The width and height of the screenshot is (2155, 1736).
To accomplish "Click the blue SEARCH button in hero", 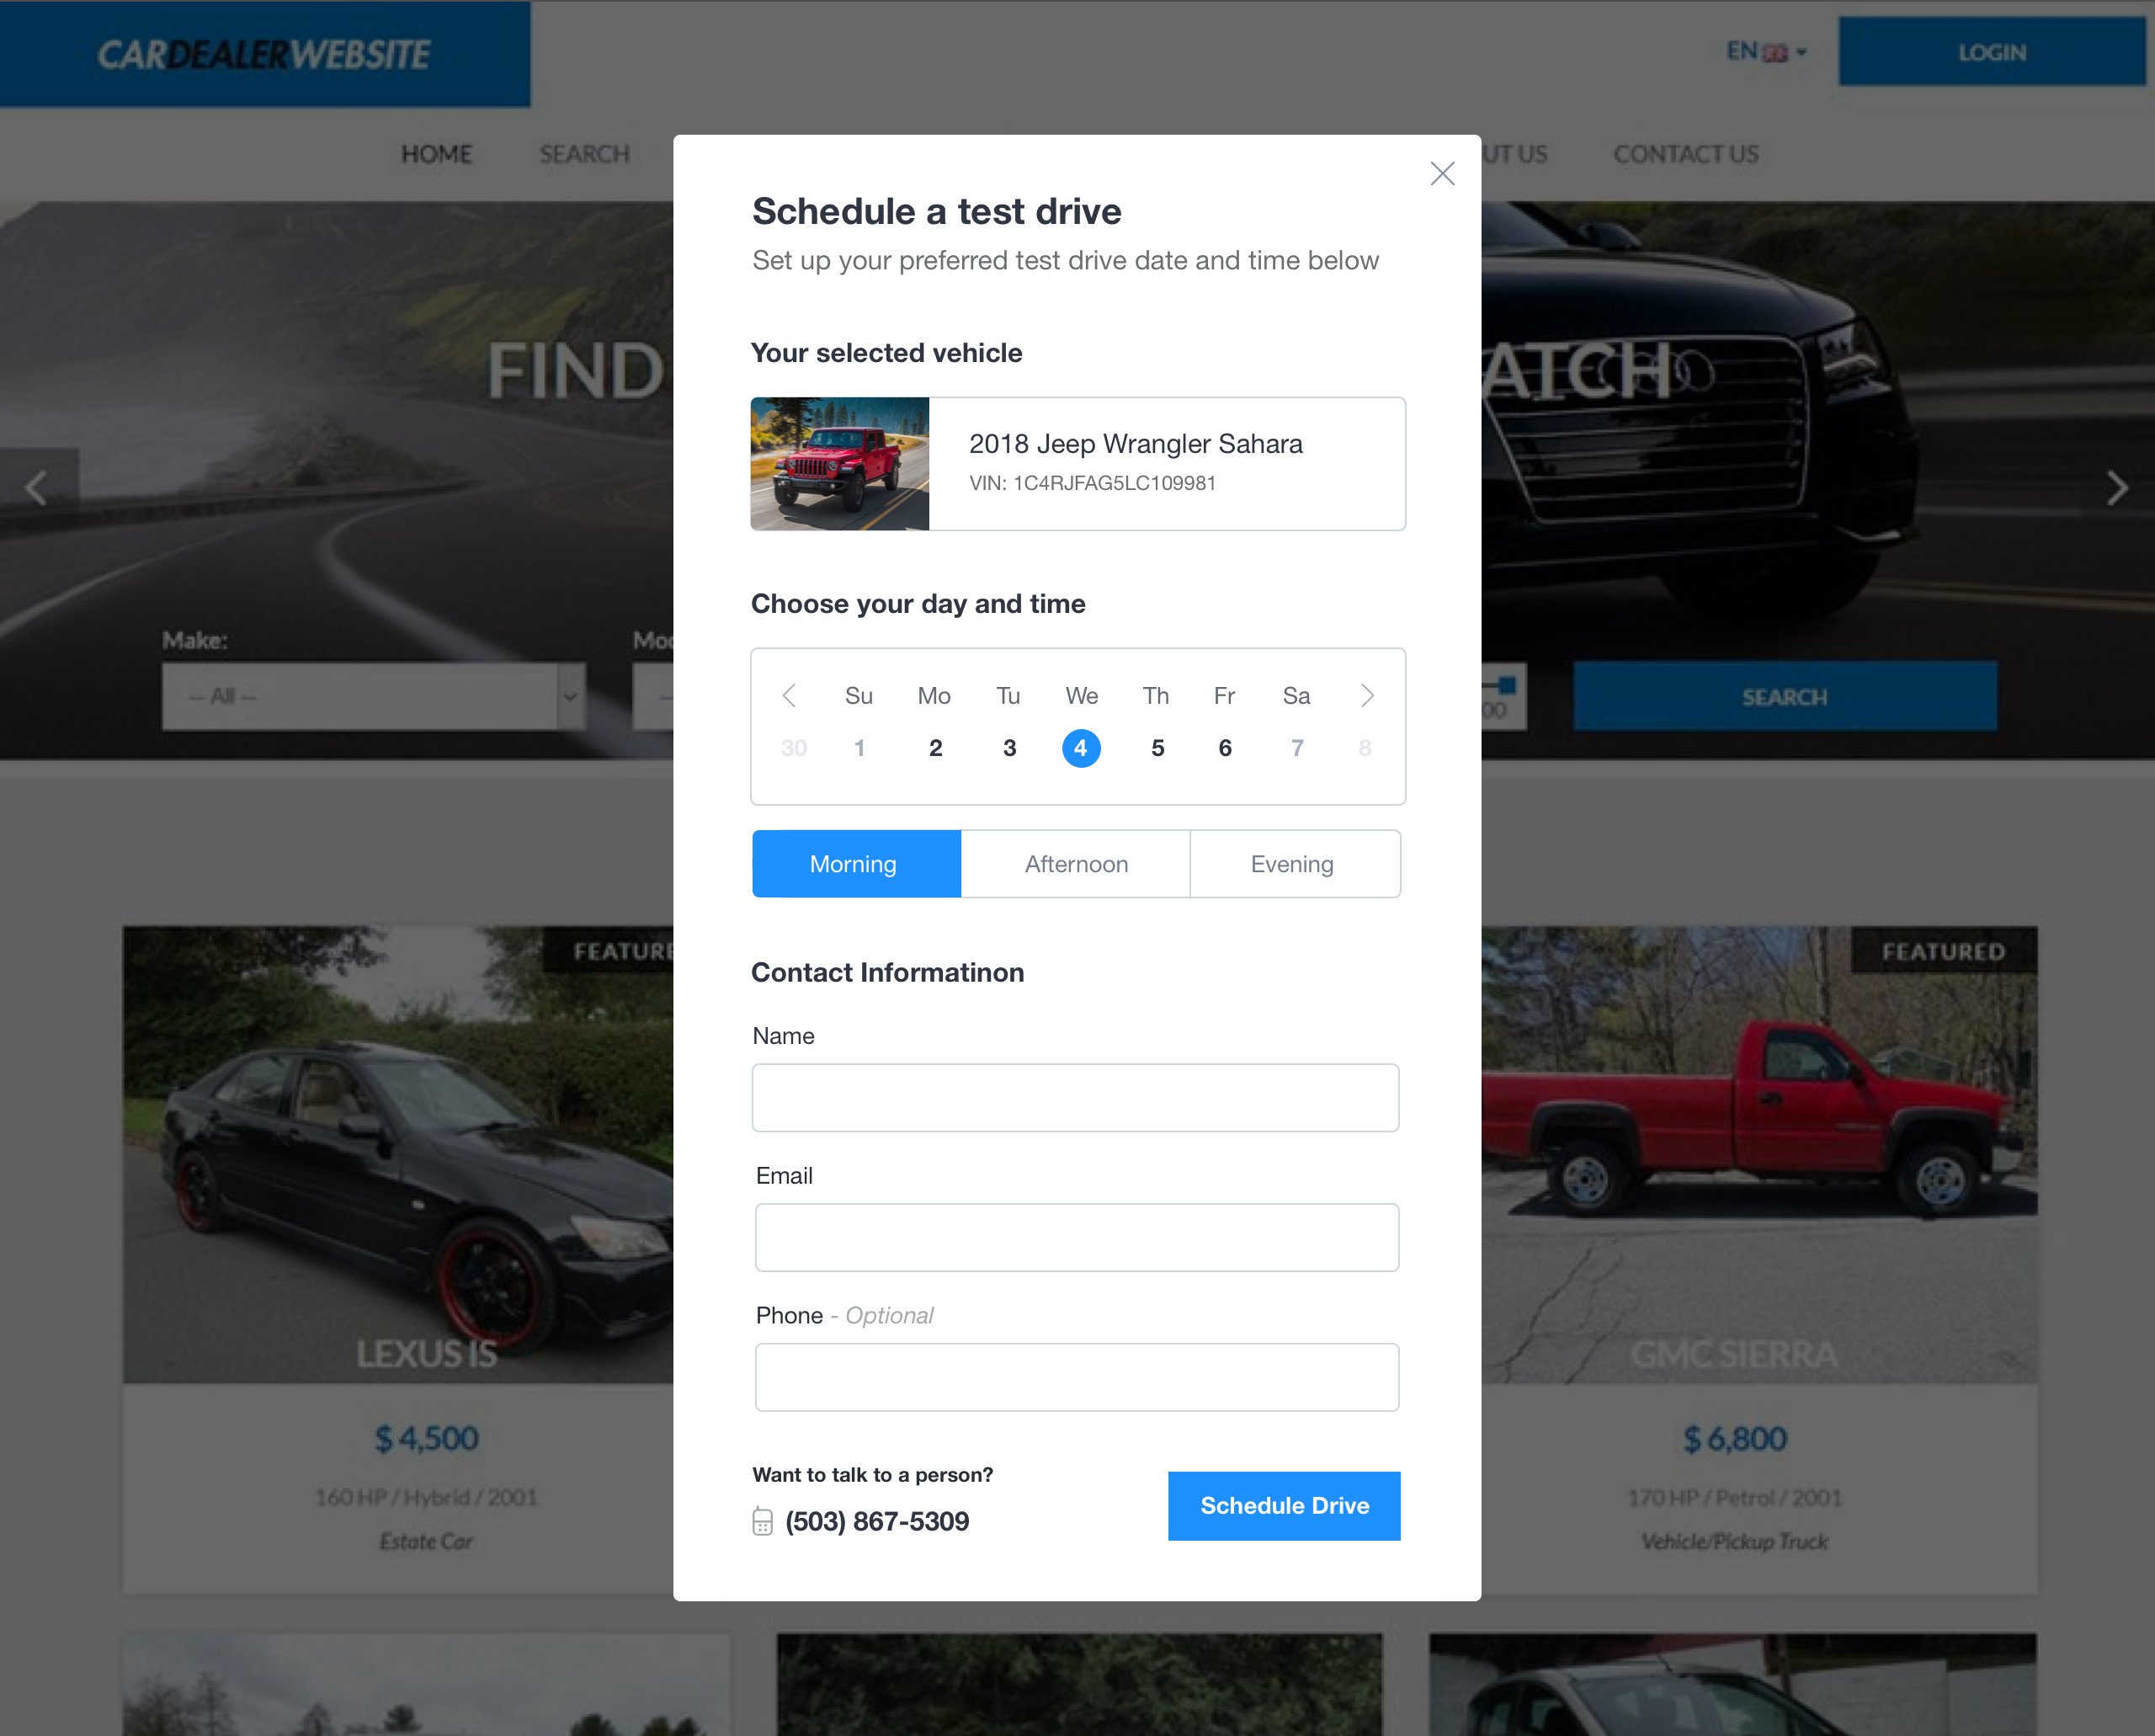I will point(1785,696).
